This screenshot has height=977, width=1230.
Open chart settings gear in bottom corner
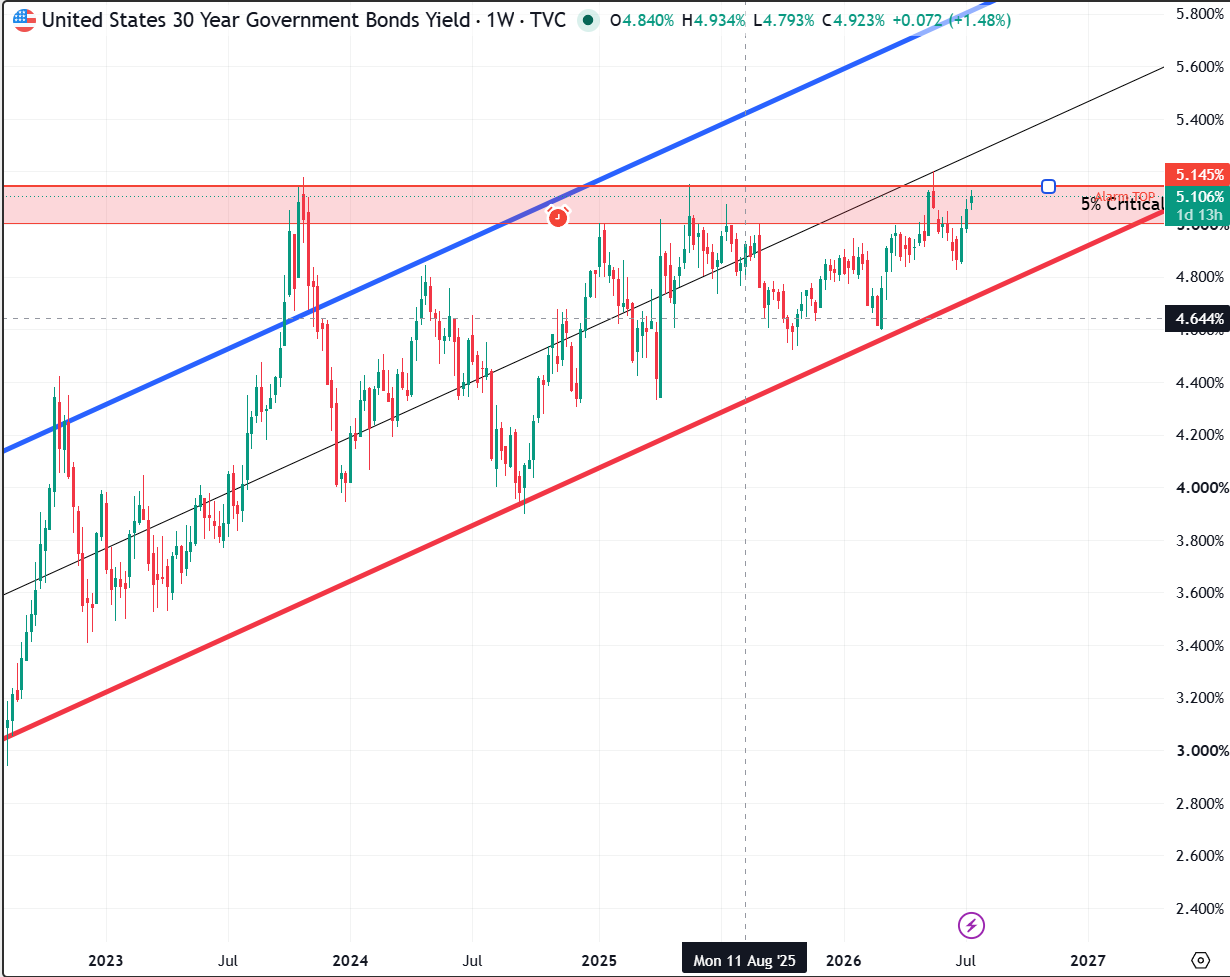[1201, 960]
